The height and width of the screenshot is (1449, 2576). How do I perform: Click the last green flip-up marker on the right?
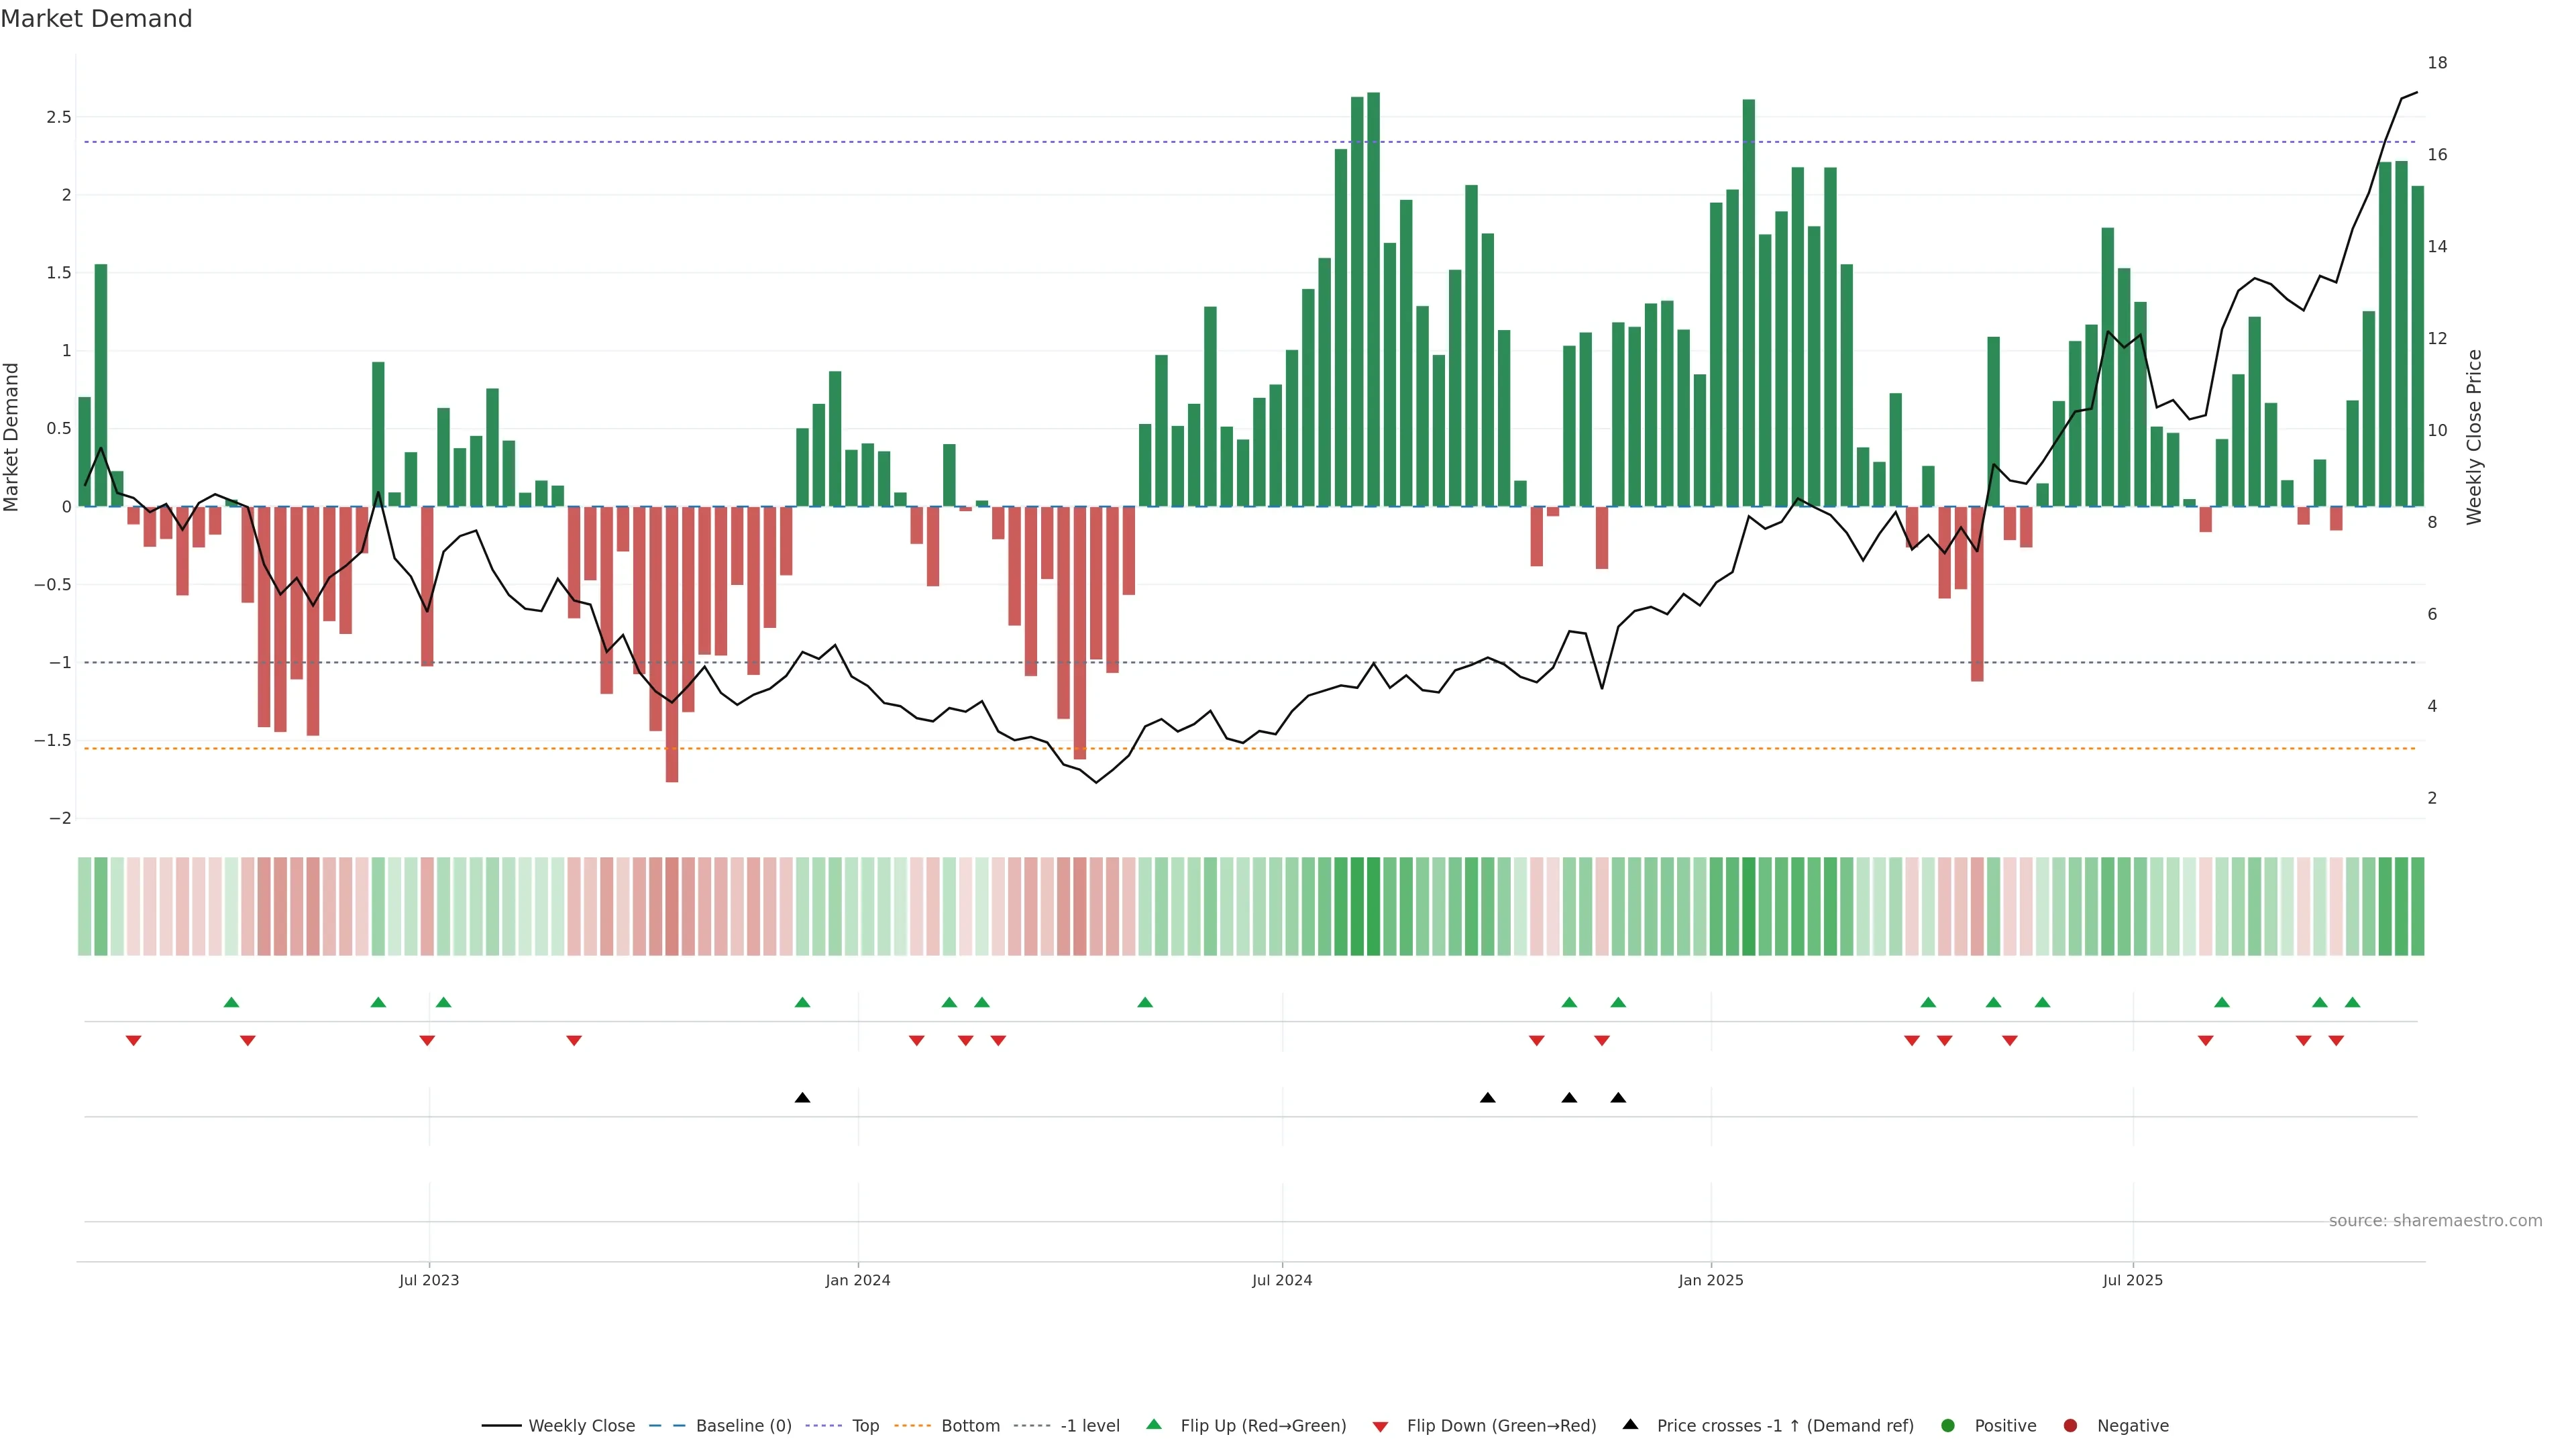click(x=2352, y=1003)
